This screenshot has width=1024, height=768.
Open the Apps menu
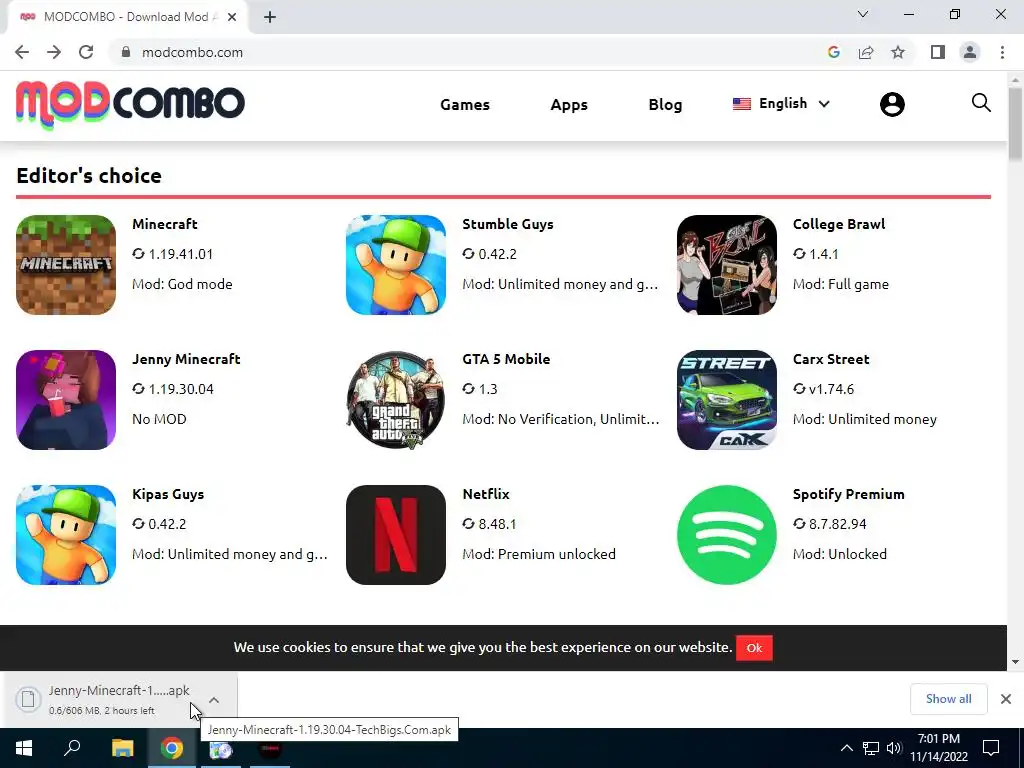[569, 104]
